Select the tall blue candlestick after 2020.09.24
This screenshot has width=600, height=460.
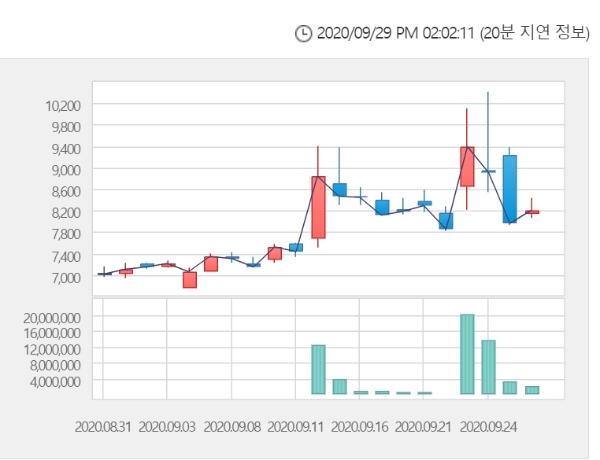point(510,189)
